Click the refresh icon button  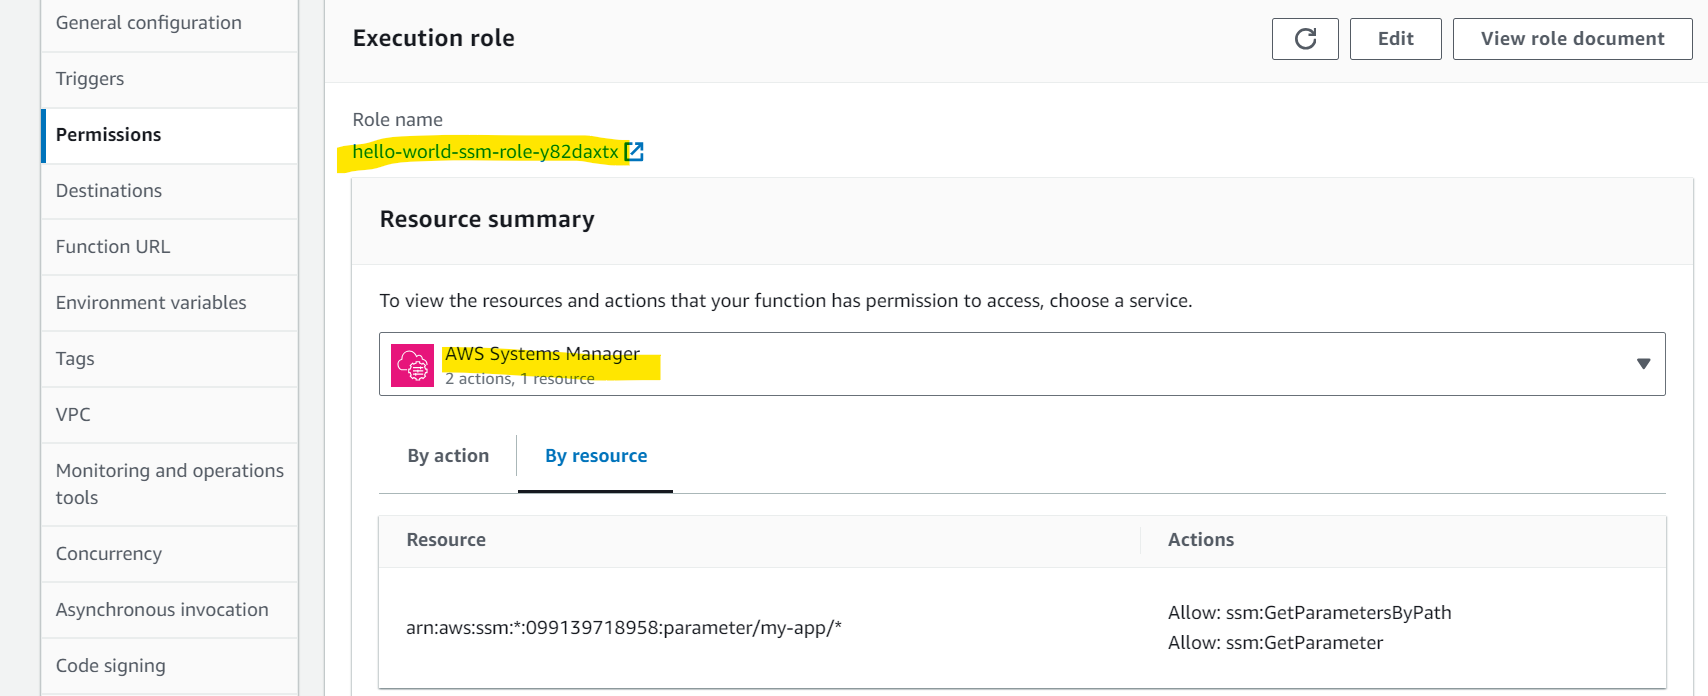pyautogui.click(x=1305, y=39)
